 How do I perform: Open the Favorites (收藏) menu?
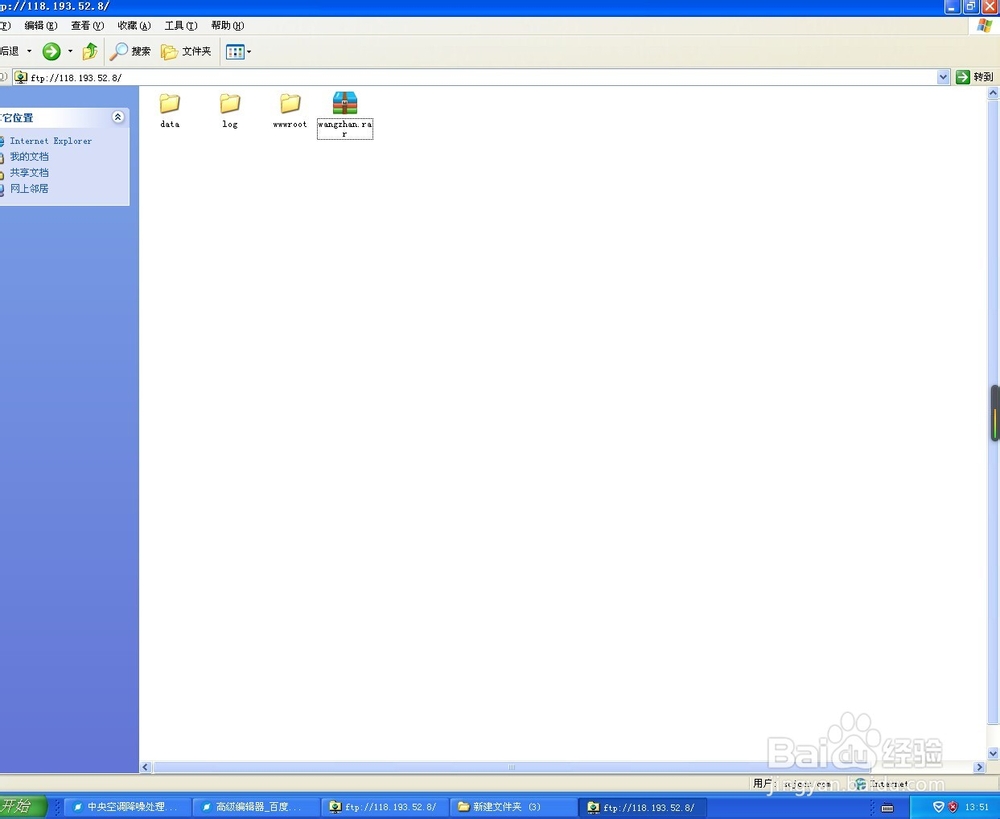click(134, 26)
